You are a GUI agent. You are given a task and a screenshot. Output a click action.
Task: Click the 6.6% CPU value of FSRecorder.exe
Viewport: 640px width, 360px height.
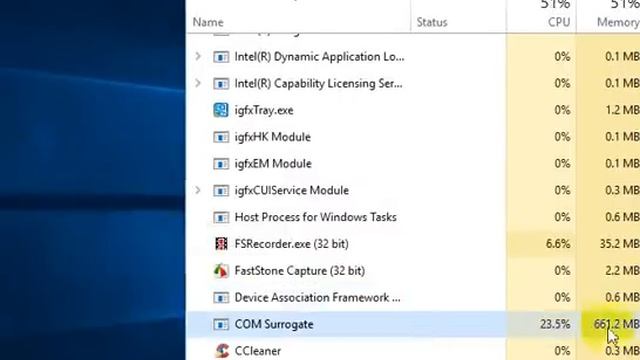tap(558, 244)
